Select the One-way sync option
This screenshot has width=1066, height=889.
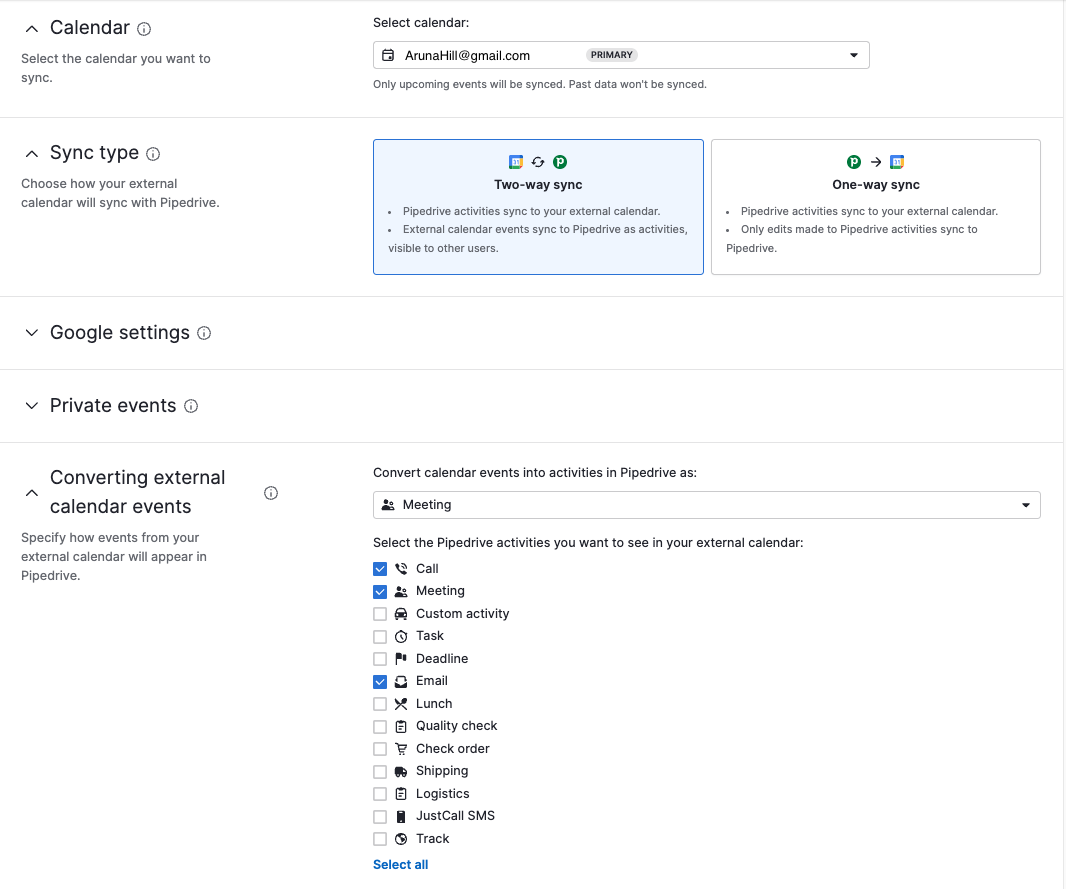pyautogui.click(x=875, y=207)
